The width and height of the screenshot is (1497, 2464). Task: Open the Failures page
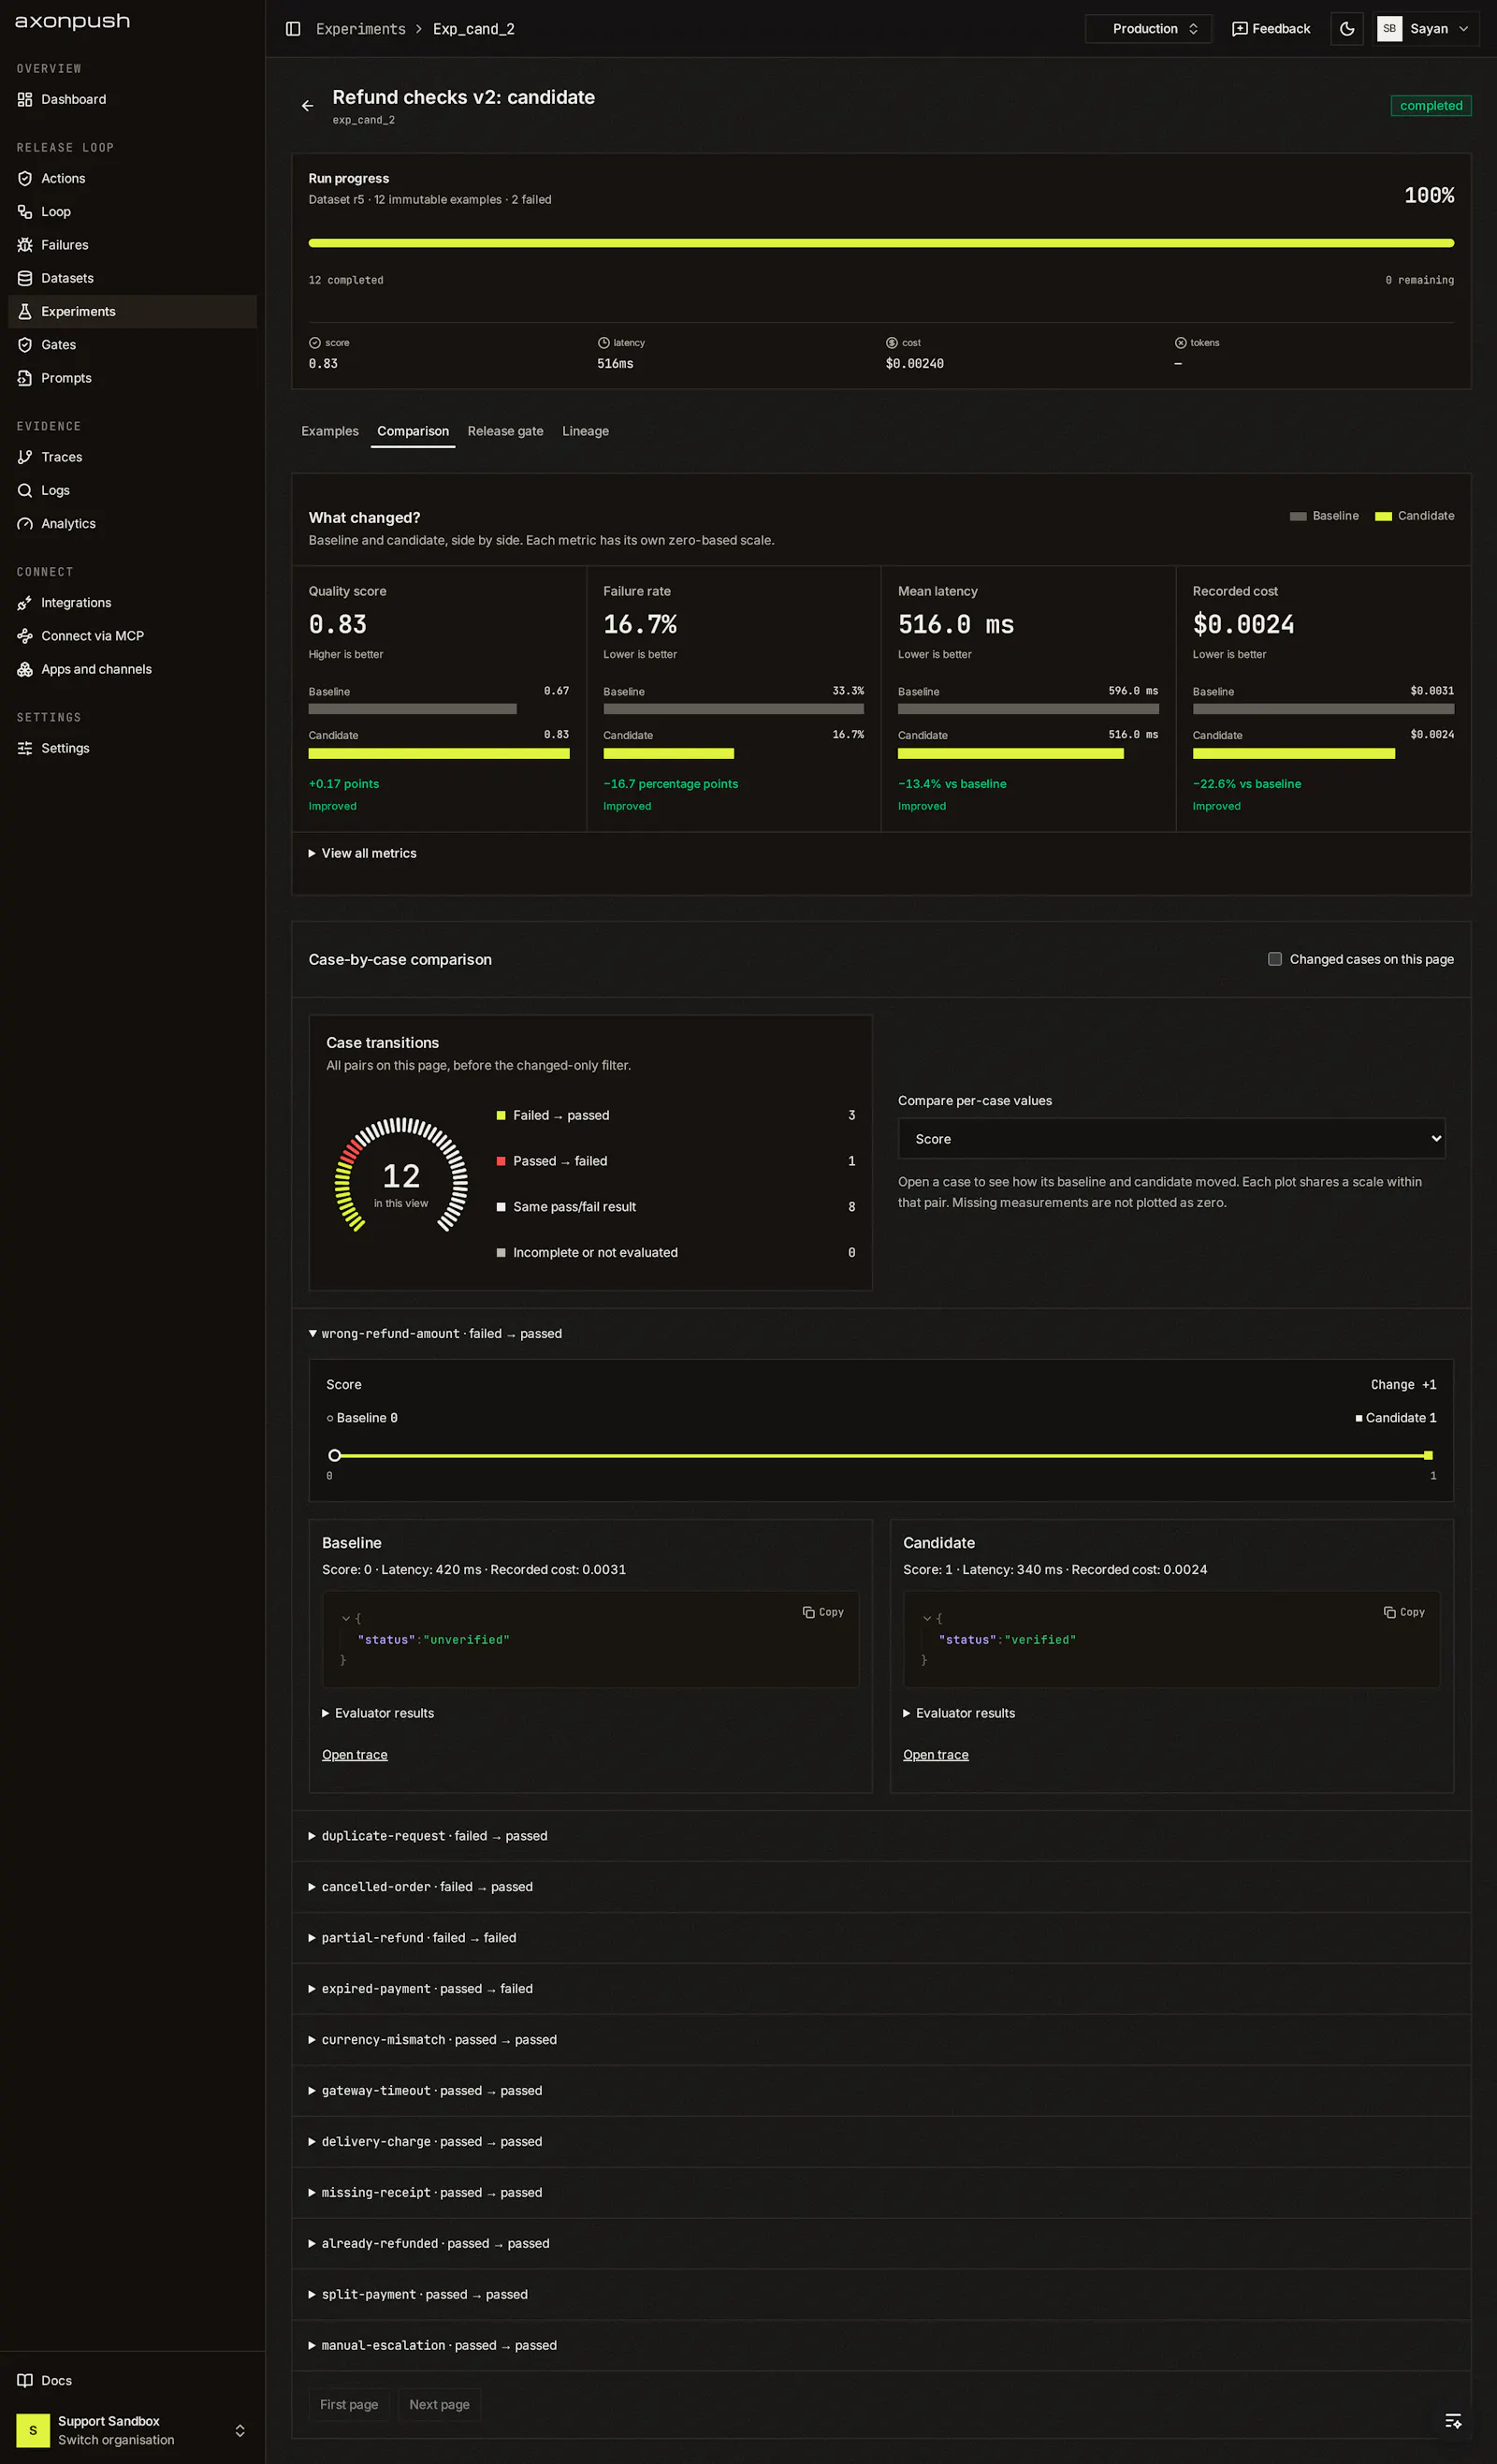point(132,245)
